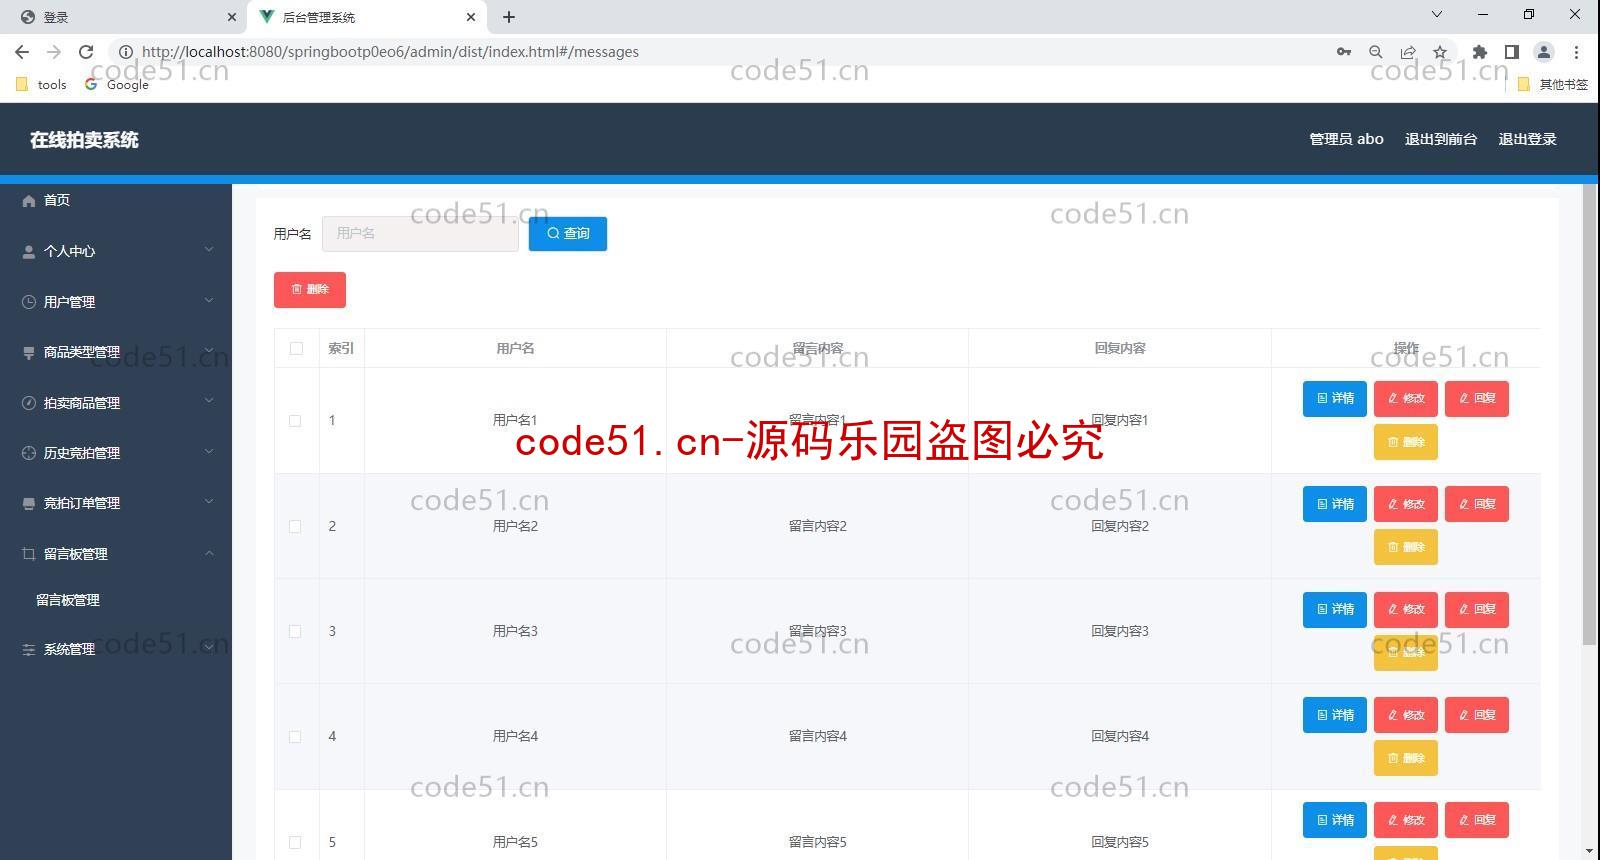Click 修改 for row 用户名2
Viewport: 1600px width, 860px height.
(1406, 504)
